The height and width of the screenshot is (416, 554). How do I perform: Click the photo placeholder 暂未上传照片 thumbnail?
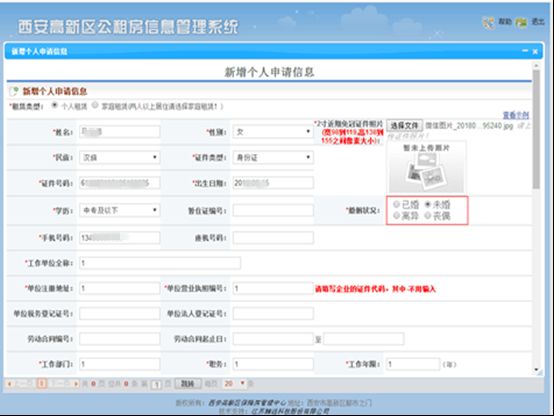pyautogui.click(x=426, y=167)
